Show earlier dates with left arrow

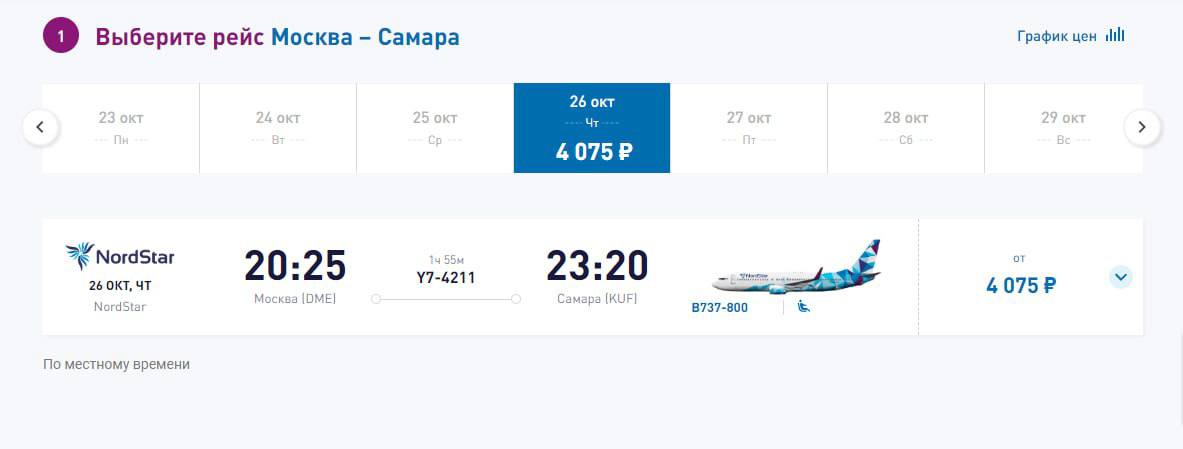(x=41, y=127)
